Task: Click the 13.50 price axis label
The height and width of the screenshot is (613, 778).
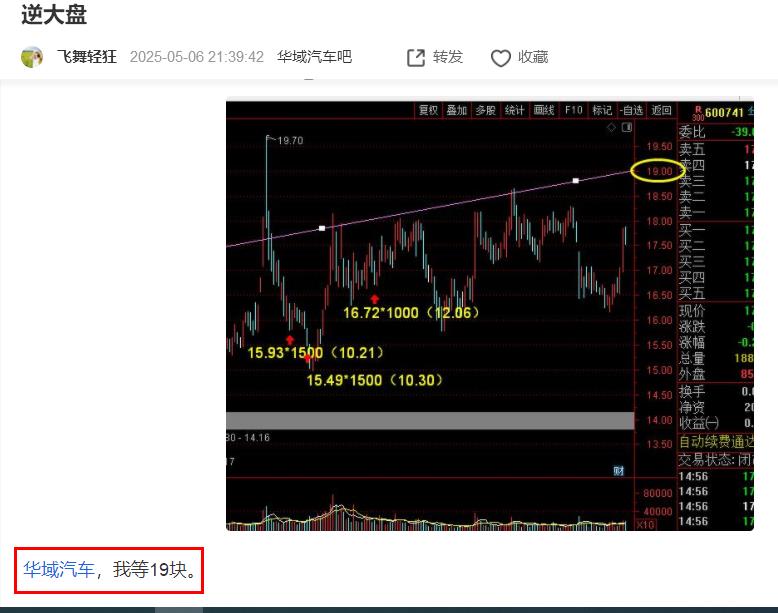Action: pyautogui.click(x=659, y=444)
